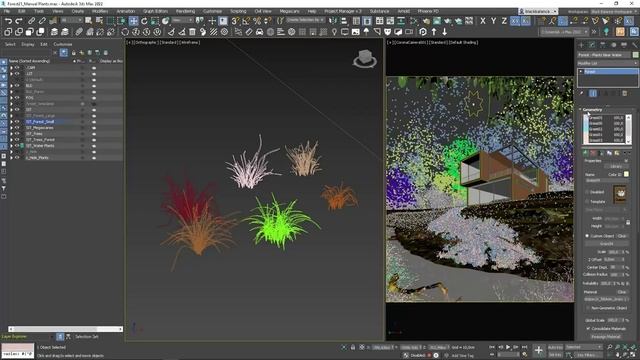
Task: Click the lock icon in scene explorer toolbar
Action: pyautogui.click(x=73, y=53)
